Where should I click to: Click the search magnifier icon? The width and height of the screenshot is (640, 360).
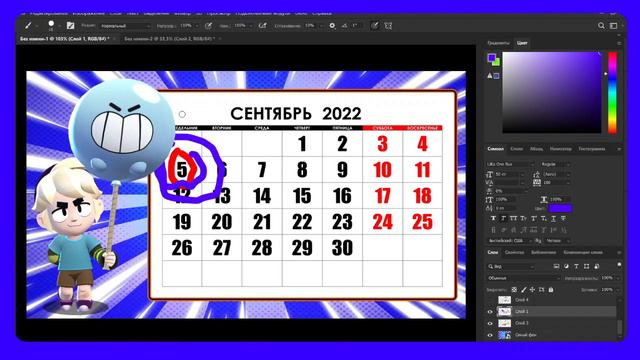pos(601,26)
